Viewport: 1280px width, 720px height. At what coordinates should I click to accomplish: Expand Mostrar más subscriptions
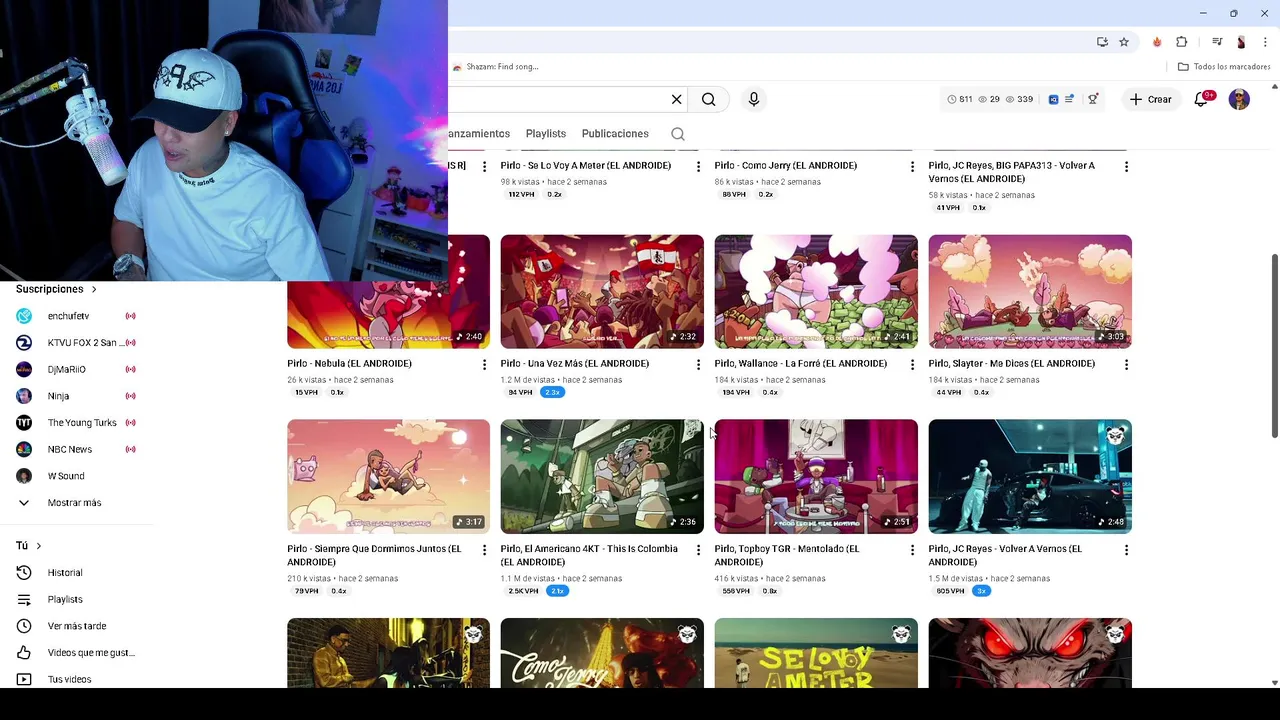(x=75, y=503)
